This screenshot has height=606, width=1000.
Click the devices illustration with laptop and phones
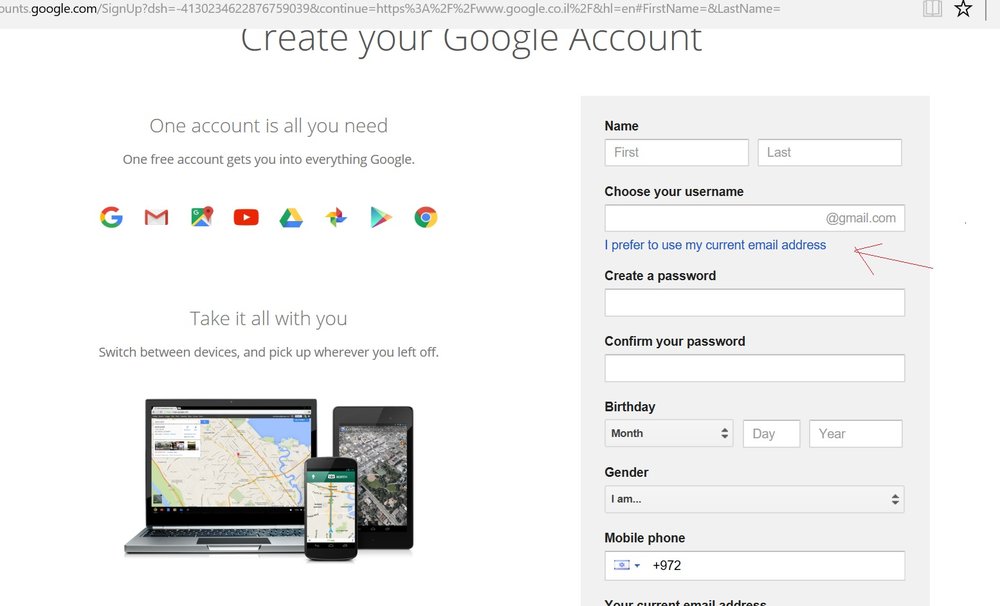tap(269, 480)
